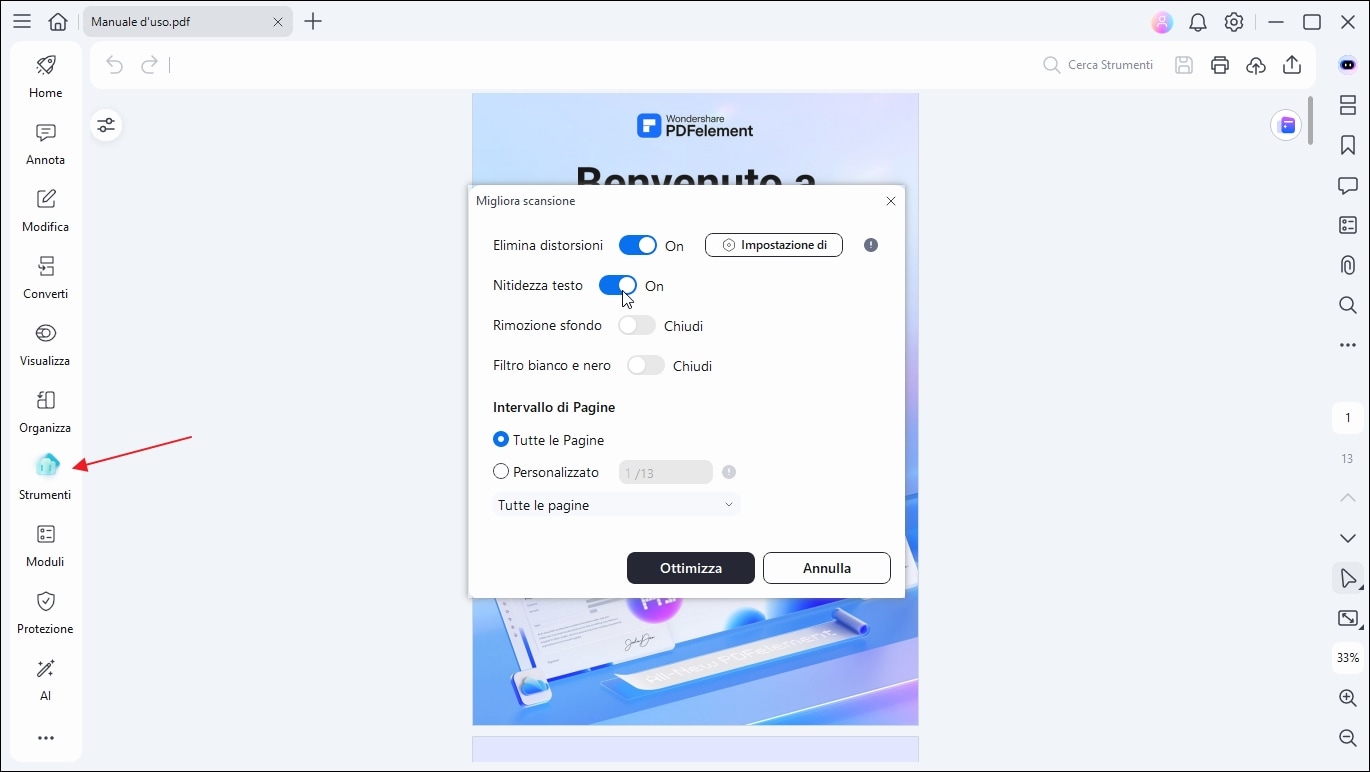Enable the Rimozione sfondo toggle
Image resolution: width=1370 pixels, height=772 pixels.
pyautogui.click(x=636, y=326)
